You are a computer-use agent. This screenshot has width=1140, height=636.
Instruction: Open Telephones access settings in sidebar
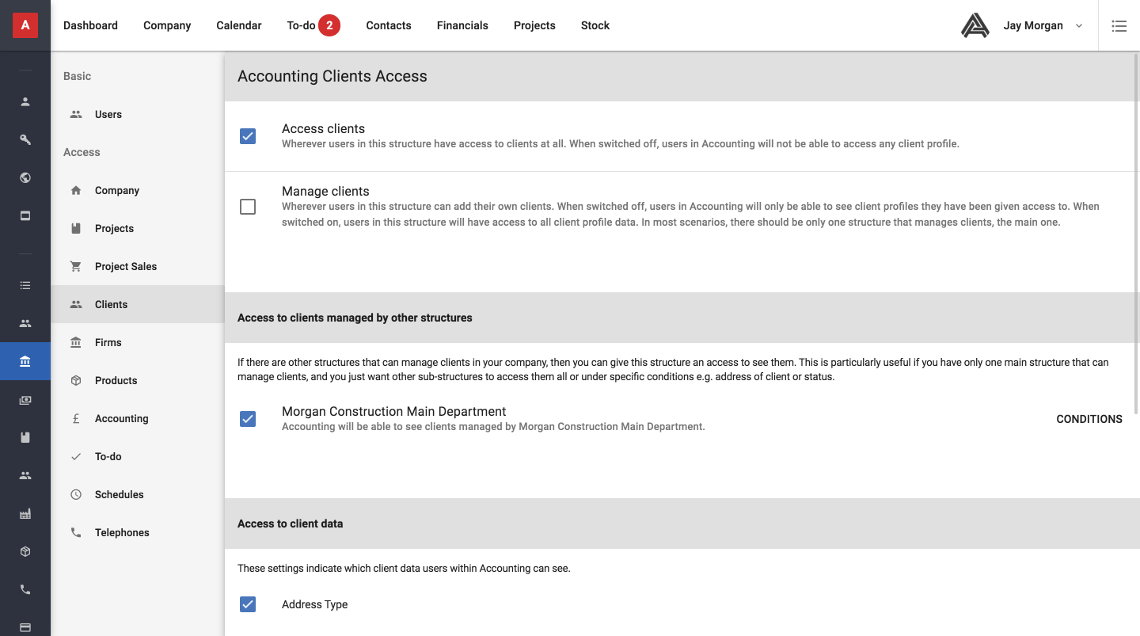[122, 533]
